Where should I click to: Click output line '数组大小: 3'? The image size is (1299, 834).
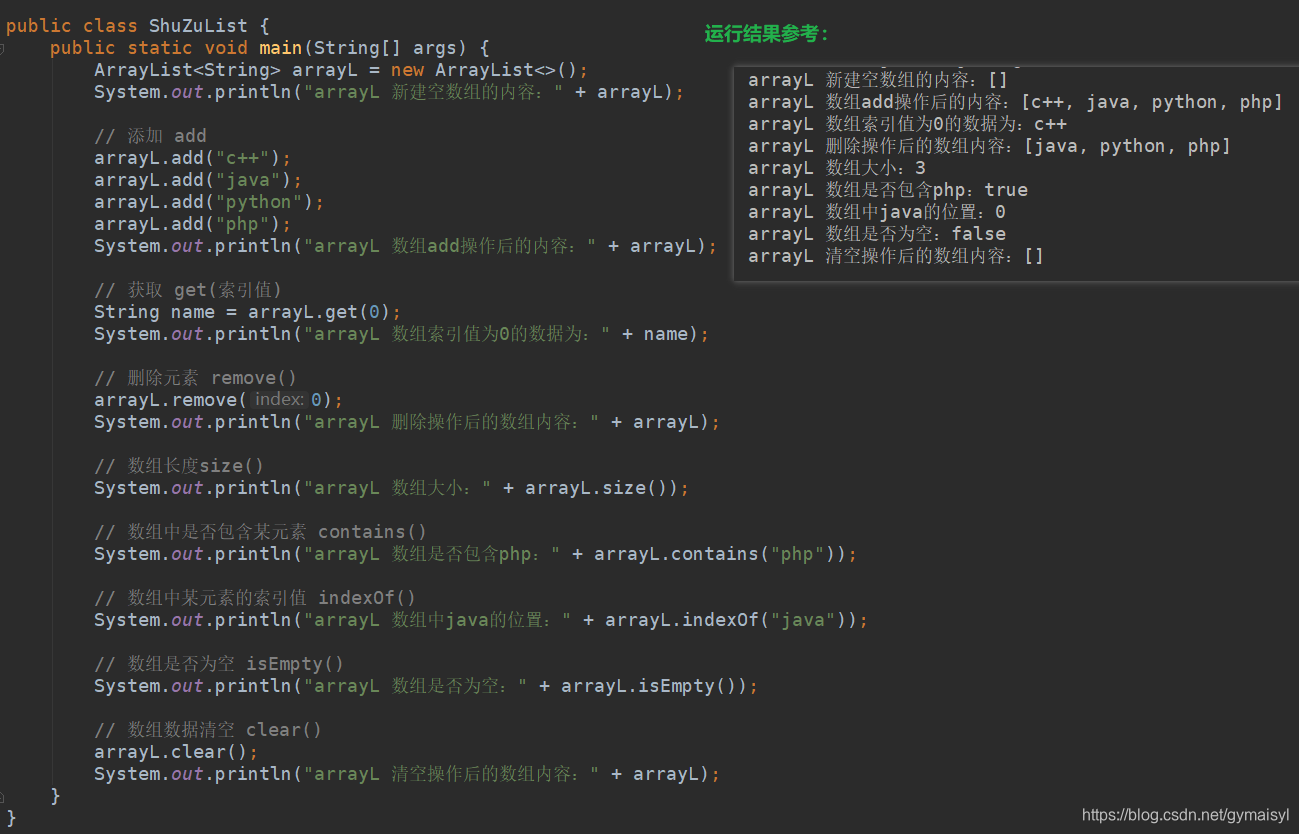pos(837,168)
